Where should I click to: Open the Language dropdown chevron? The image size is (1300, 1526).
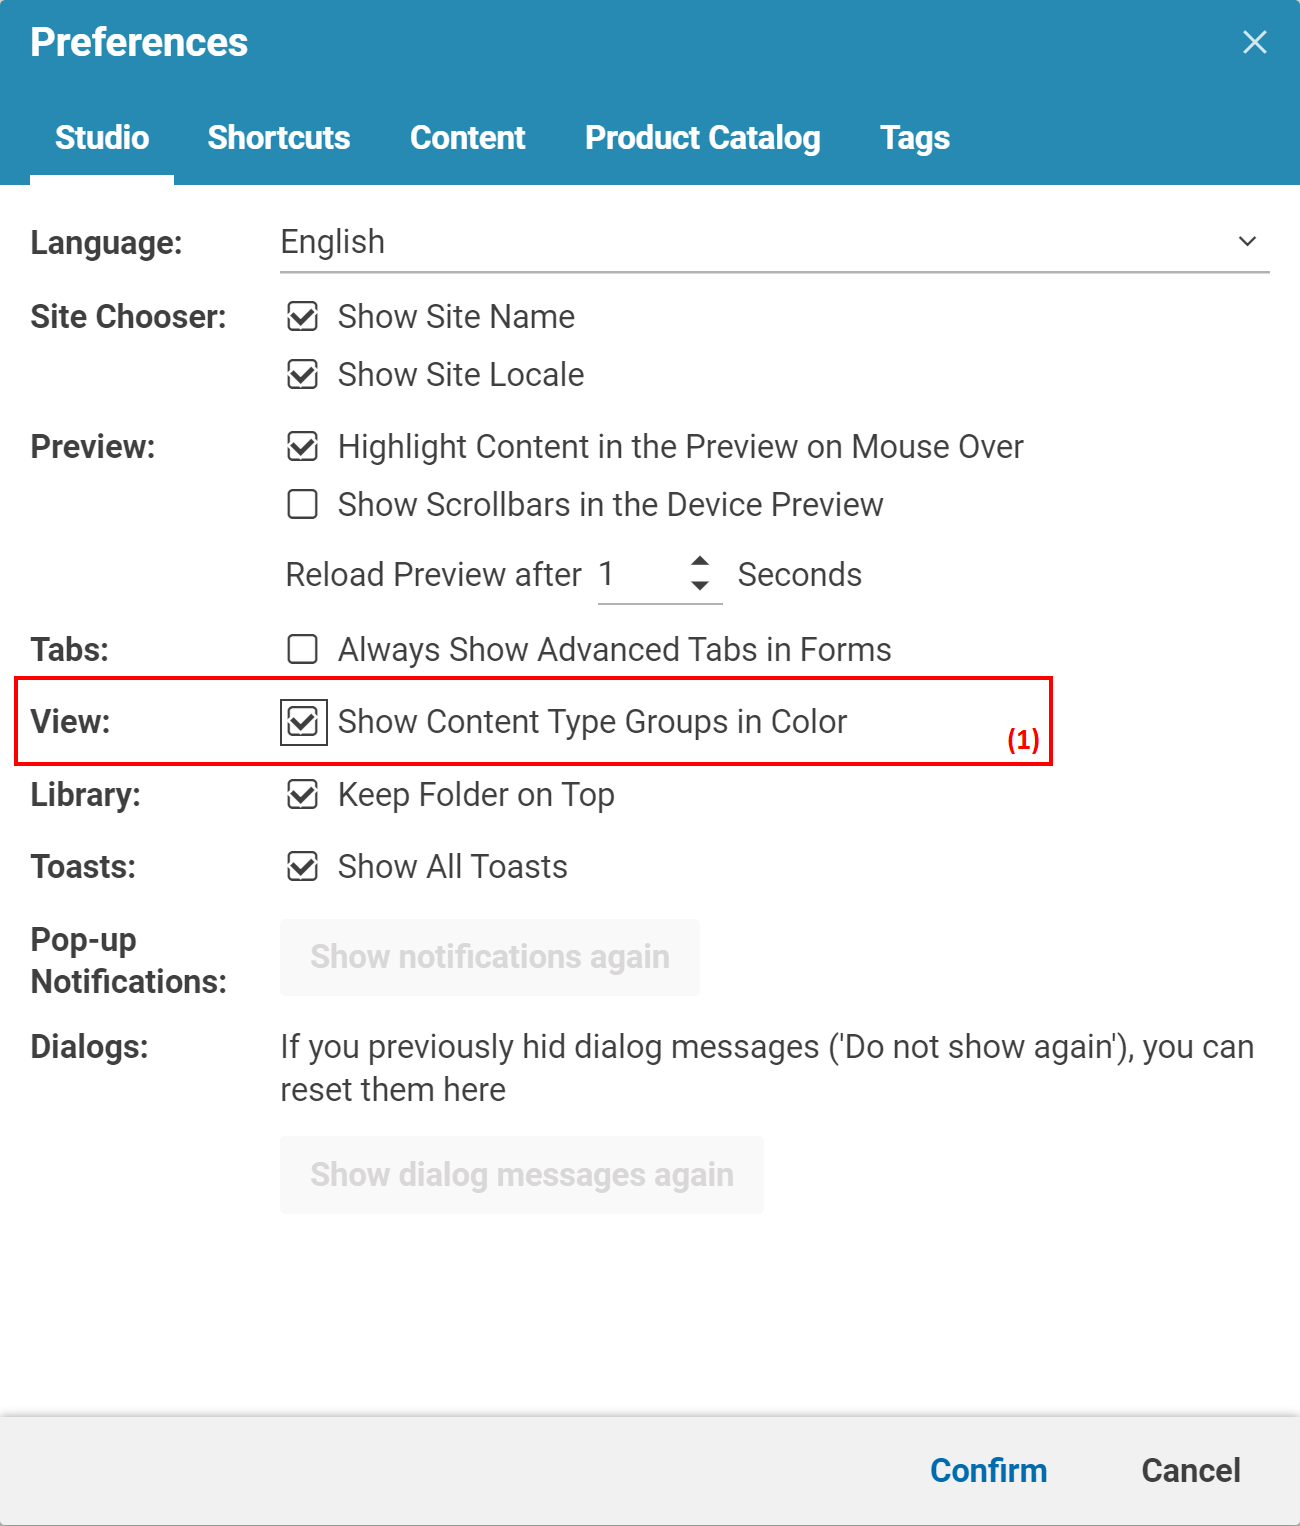1247,241
